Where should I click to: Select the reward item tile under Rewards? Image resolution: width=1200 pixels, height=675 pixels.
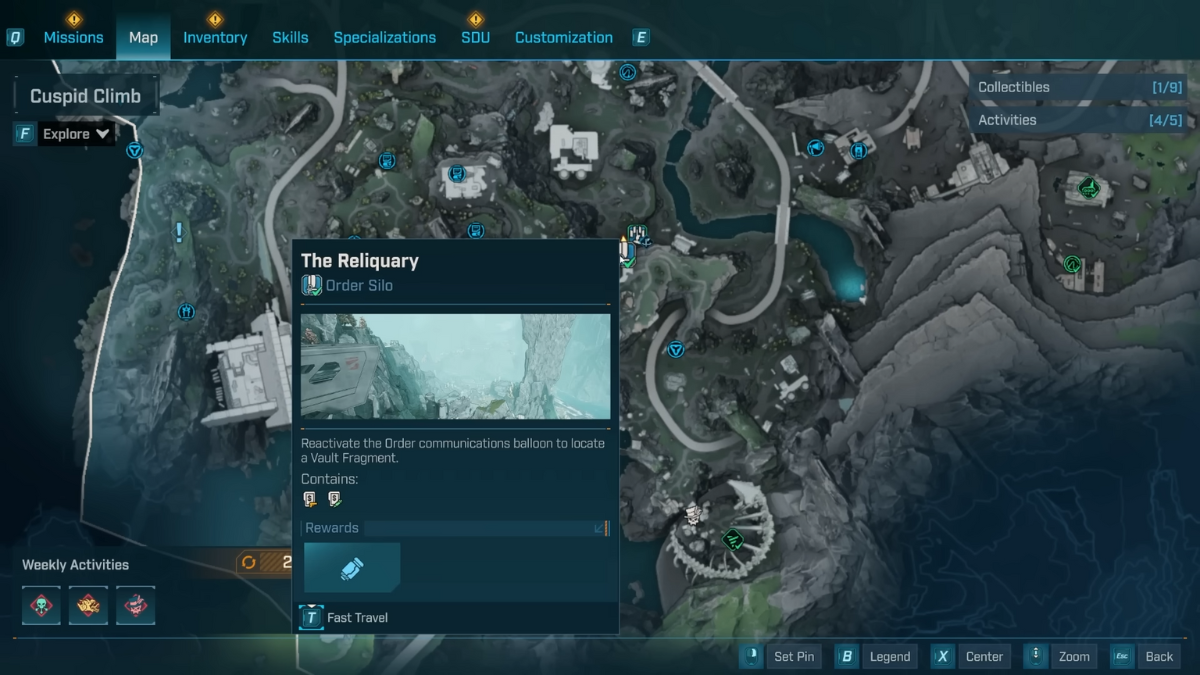(x=352, y=568)
